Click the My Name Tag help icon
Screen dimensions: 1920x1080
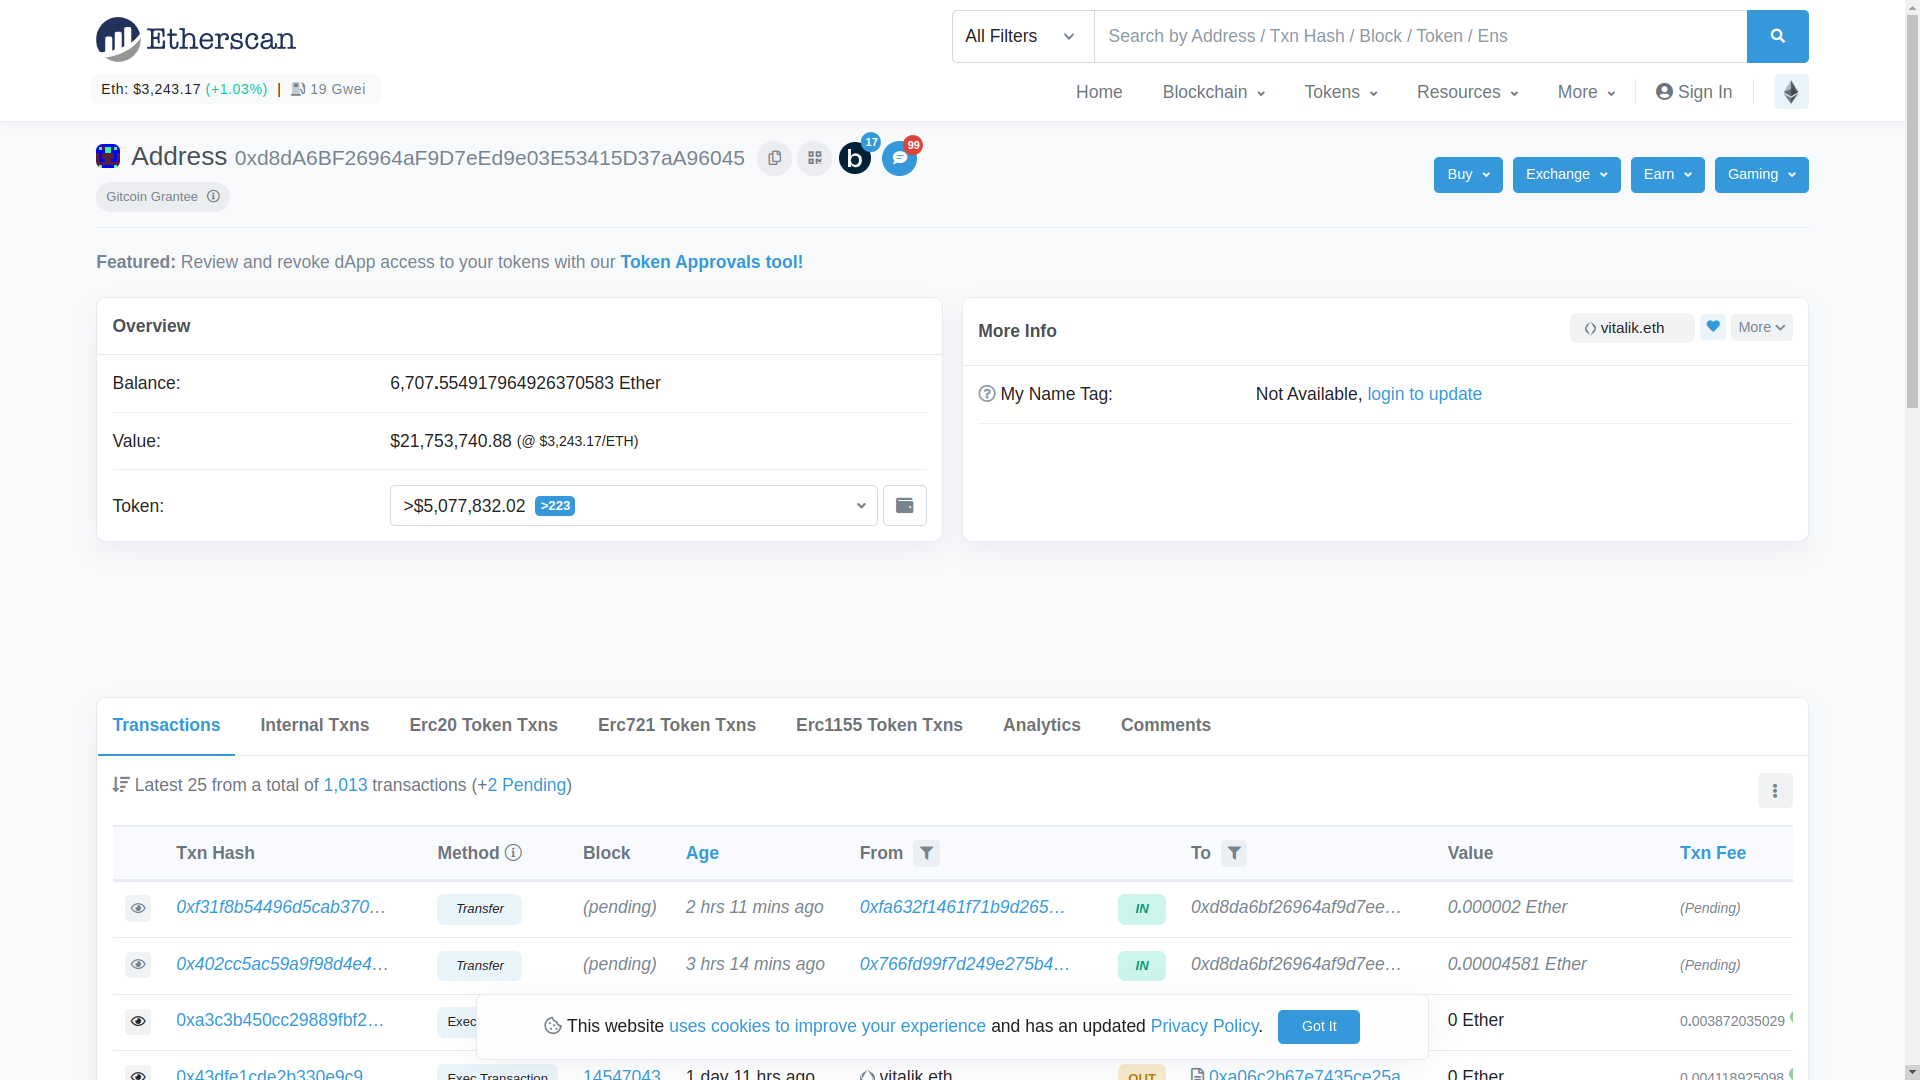tap(987, 394)
